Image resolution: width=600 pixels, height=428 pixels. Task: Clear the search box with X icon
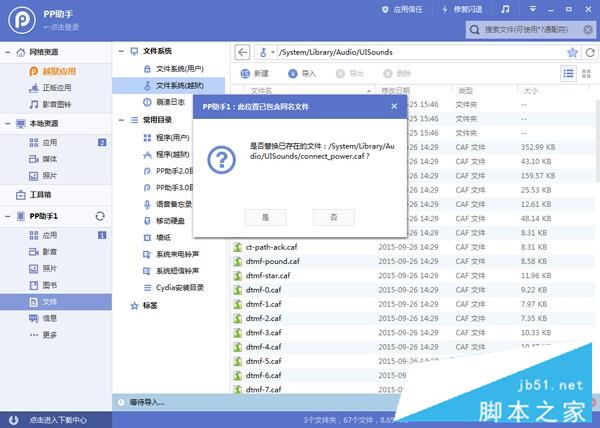pyautogui.click(x=588, y=29)
